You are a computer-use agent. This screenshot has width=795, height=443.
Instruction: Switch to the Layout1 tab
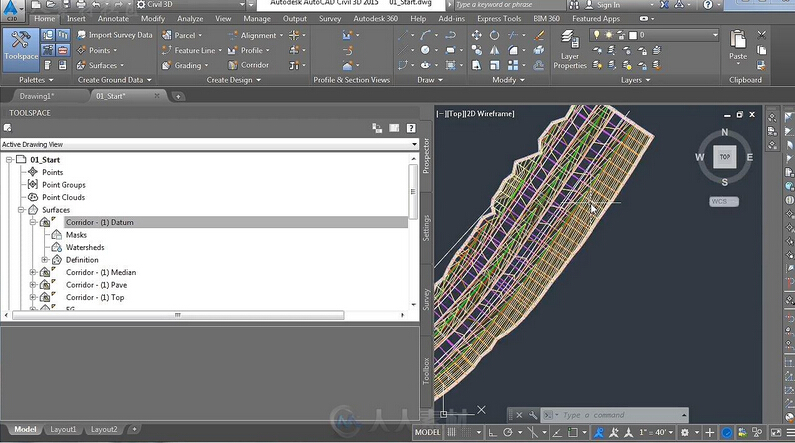coord(63,429)
